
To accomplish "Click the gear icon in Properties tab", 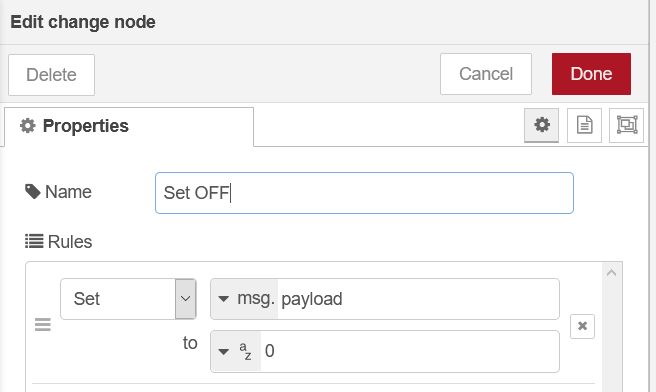I will point(28,126).
